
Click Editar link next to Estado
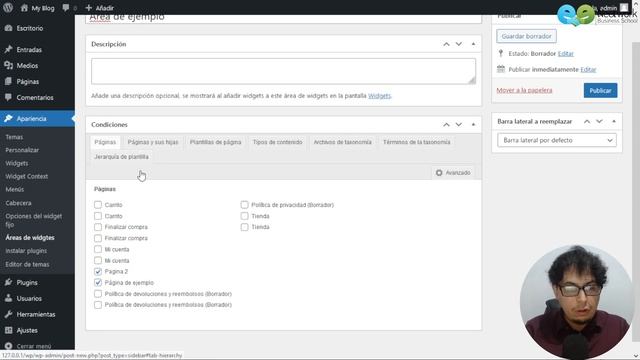coord(565,53)
